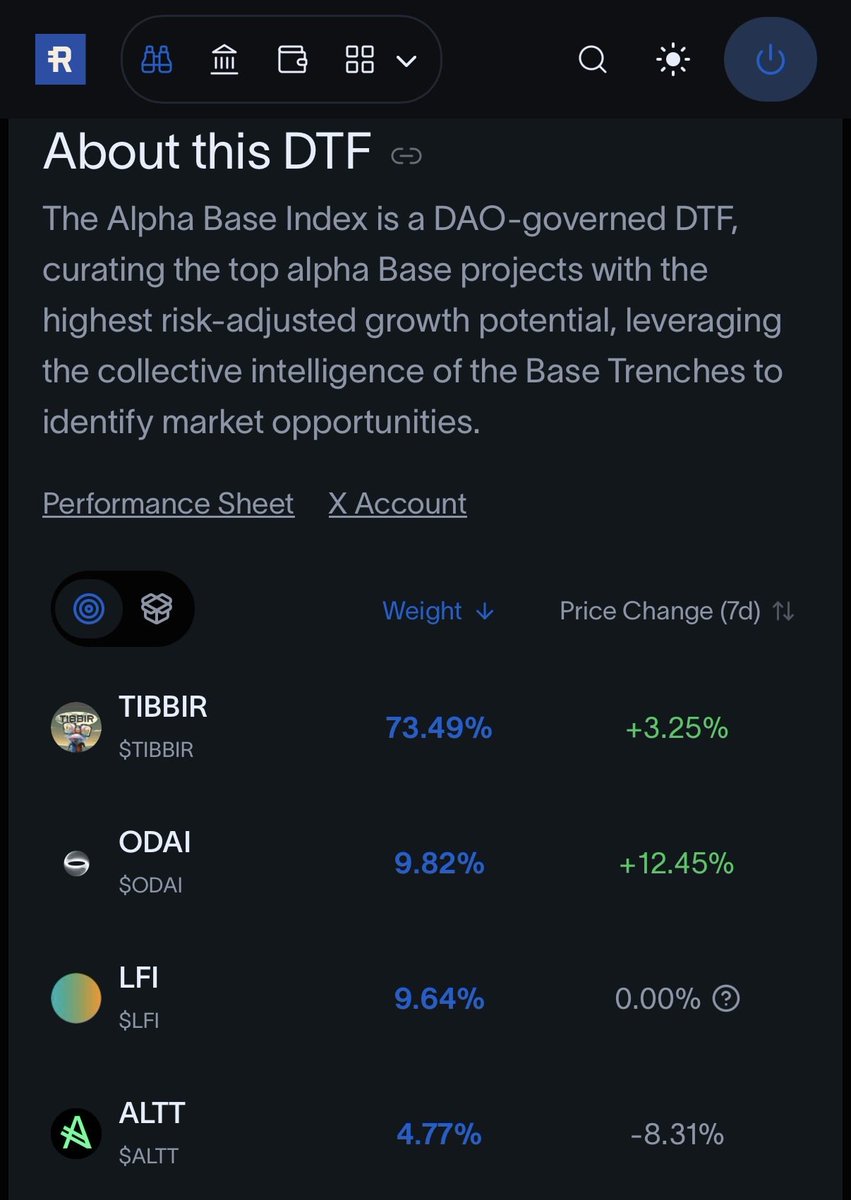Open the X Account link
851x1200 pixels.
[x=397, y=503]
